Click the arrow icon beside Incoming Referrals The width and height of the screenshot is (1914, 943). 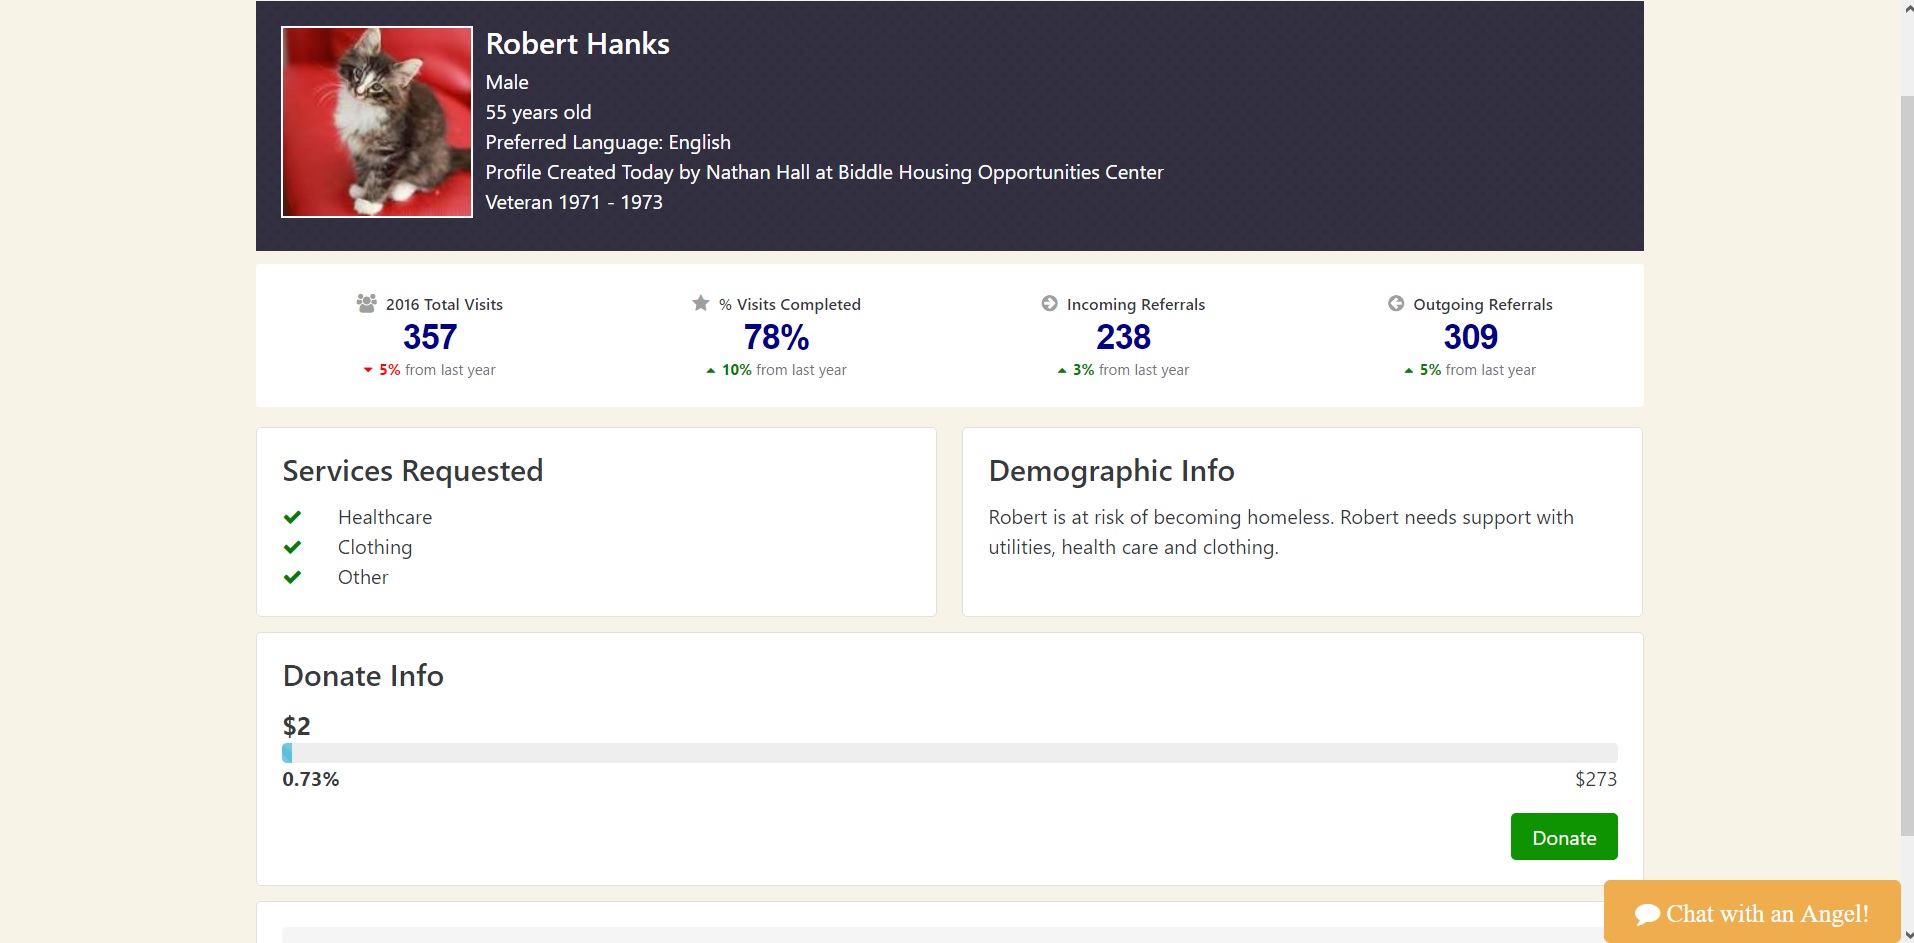click(x=1049, y=303)
